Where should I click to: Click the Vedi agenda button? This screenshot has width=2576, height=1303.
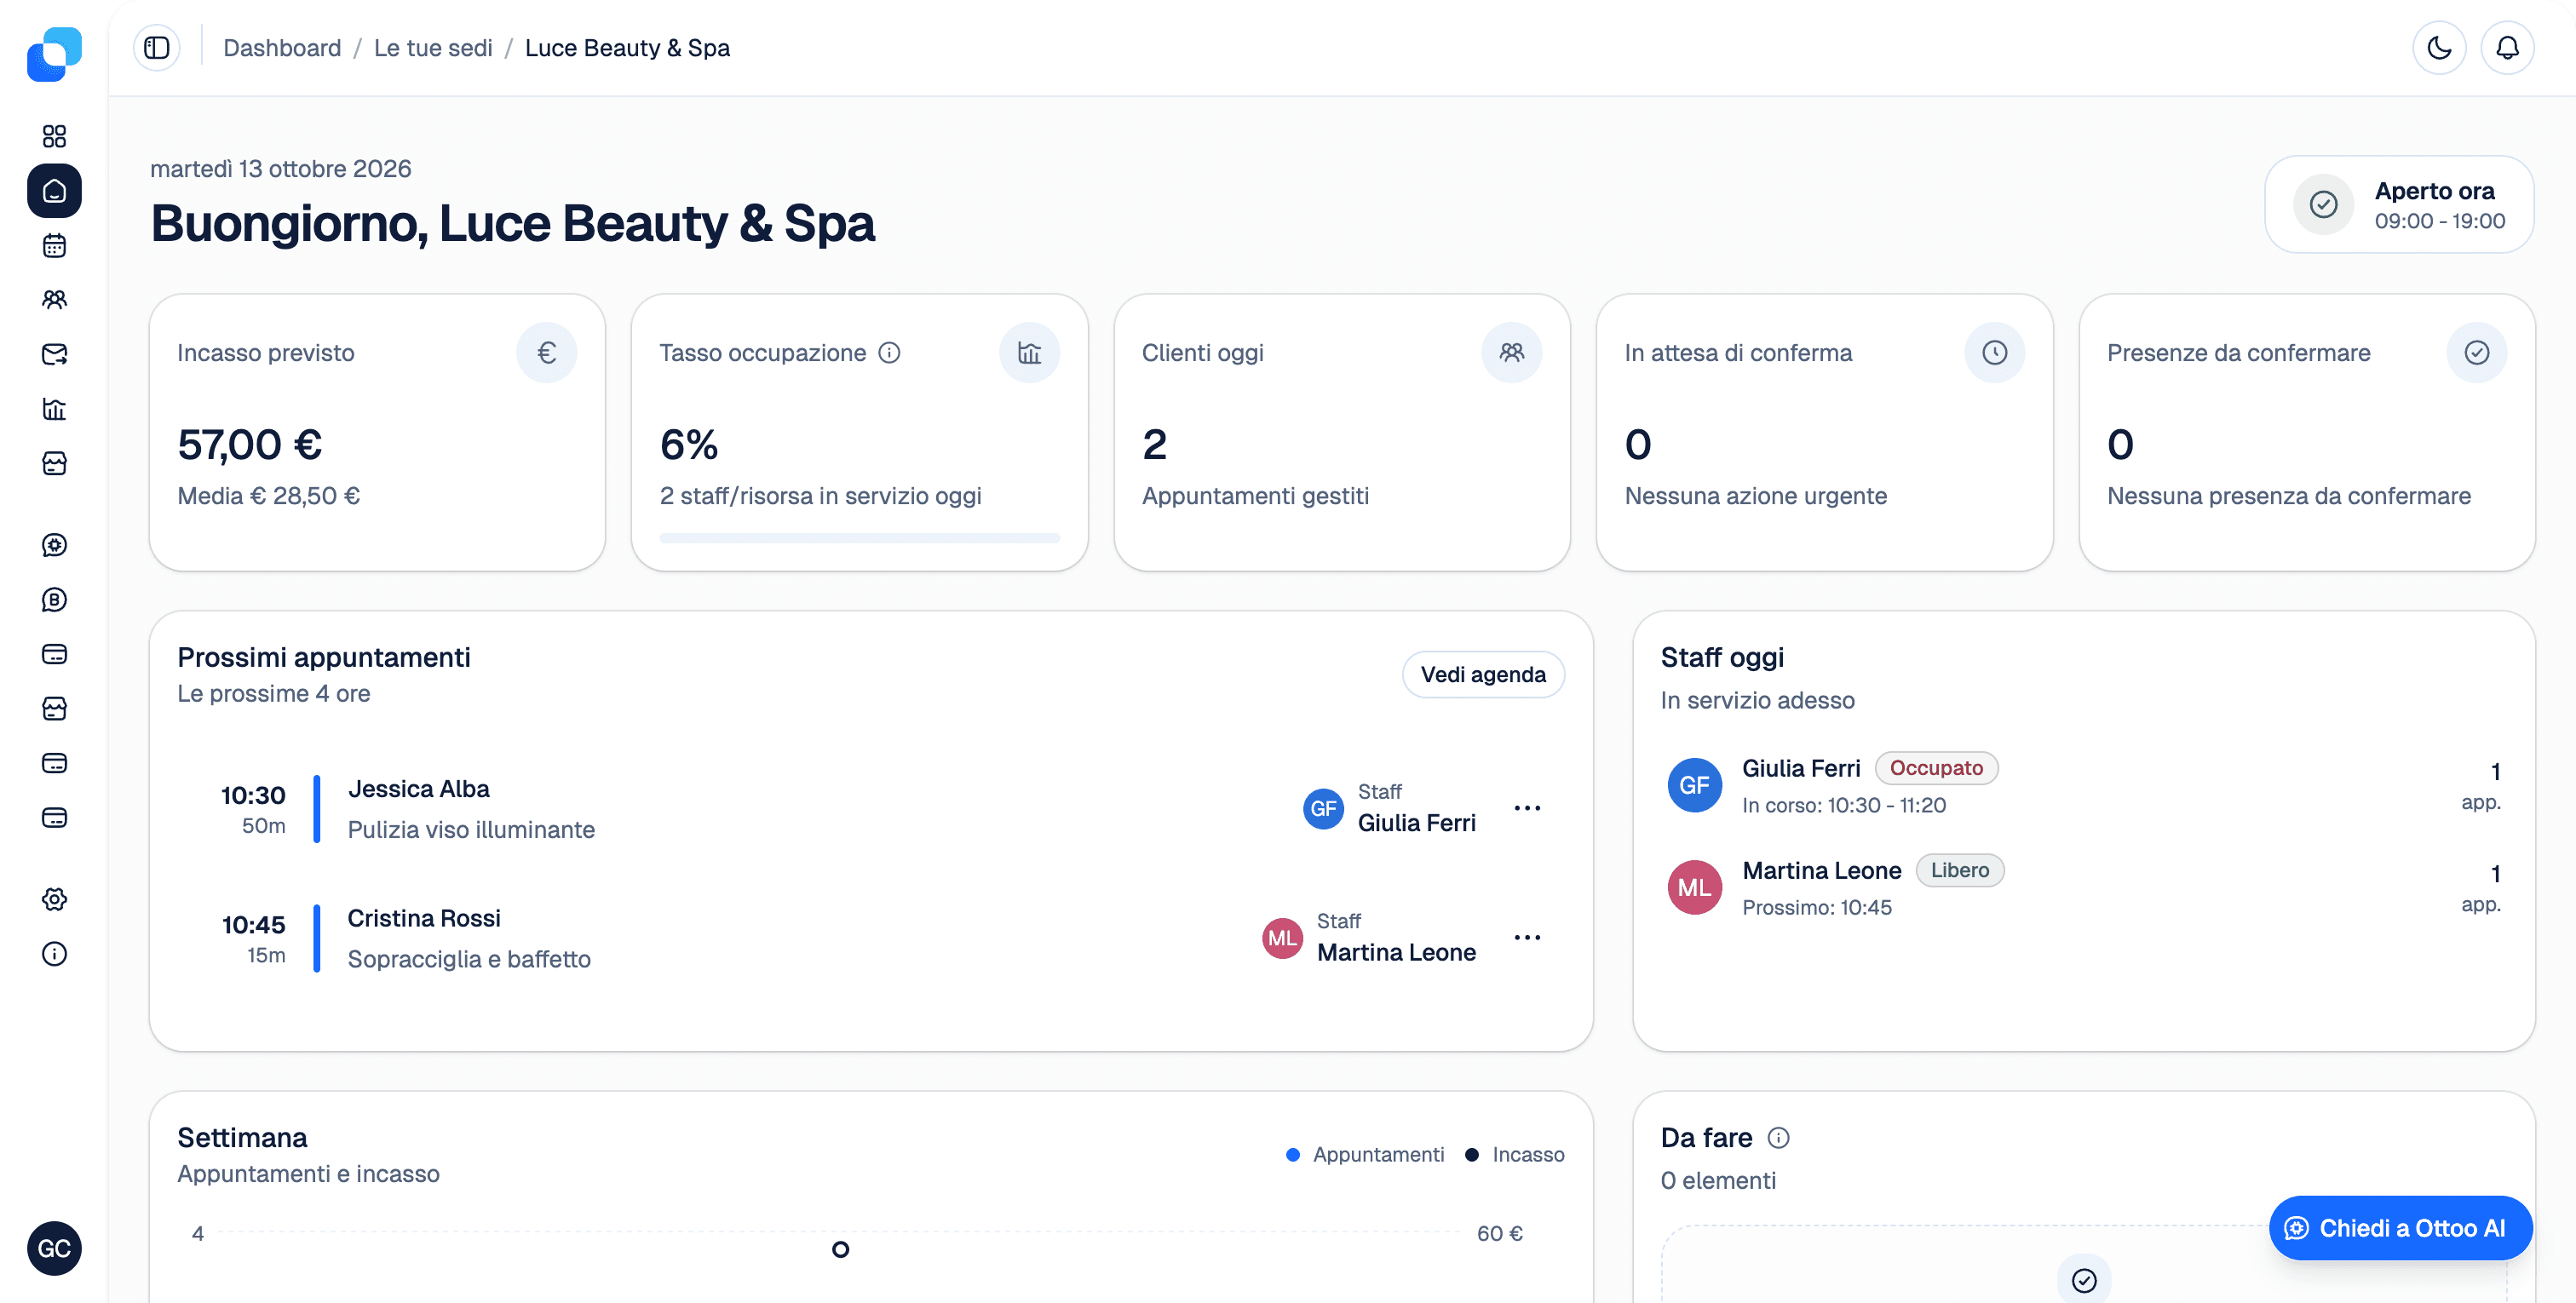pyautogui.click(x=1483, y=675)
